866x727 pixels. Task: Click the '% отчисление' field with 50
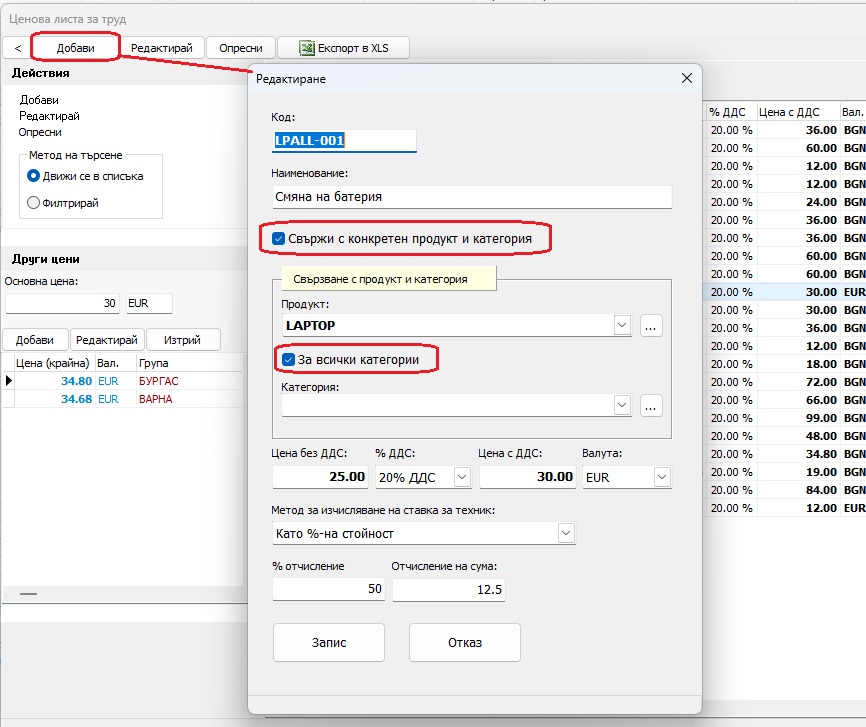tap(328, 589)
